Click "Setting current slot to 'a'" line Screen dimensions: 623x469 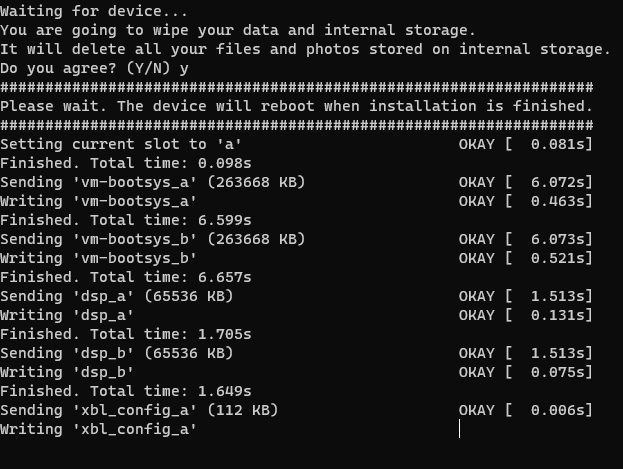click(x=121, y=144)
